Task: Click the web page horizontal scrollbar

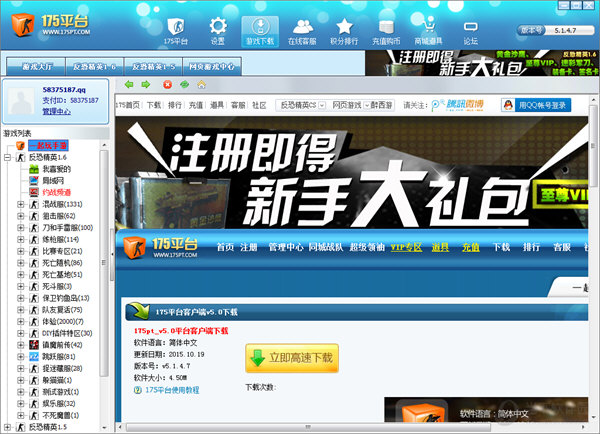Action: (308, 427)
